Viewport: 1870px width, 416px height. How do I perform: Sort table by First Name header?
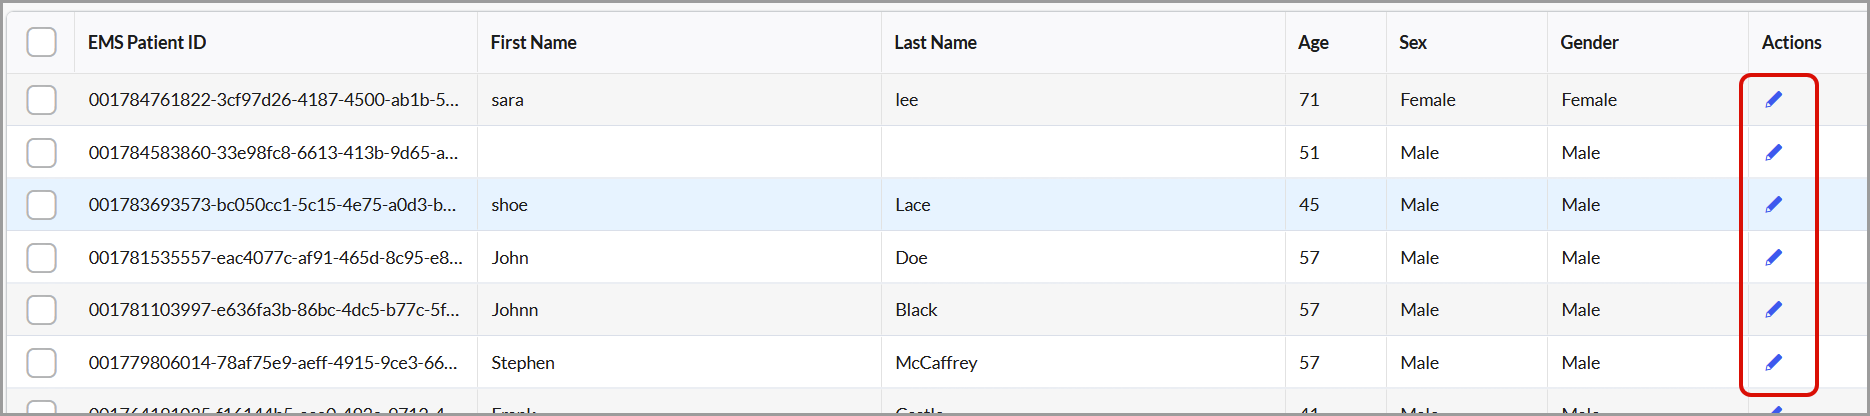(x=533, y=42)
